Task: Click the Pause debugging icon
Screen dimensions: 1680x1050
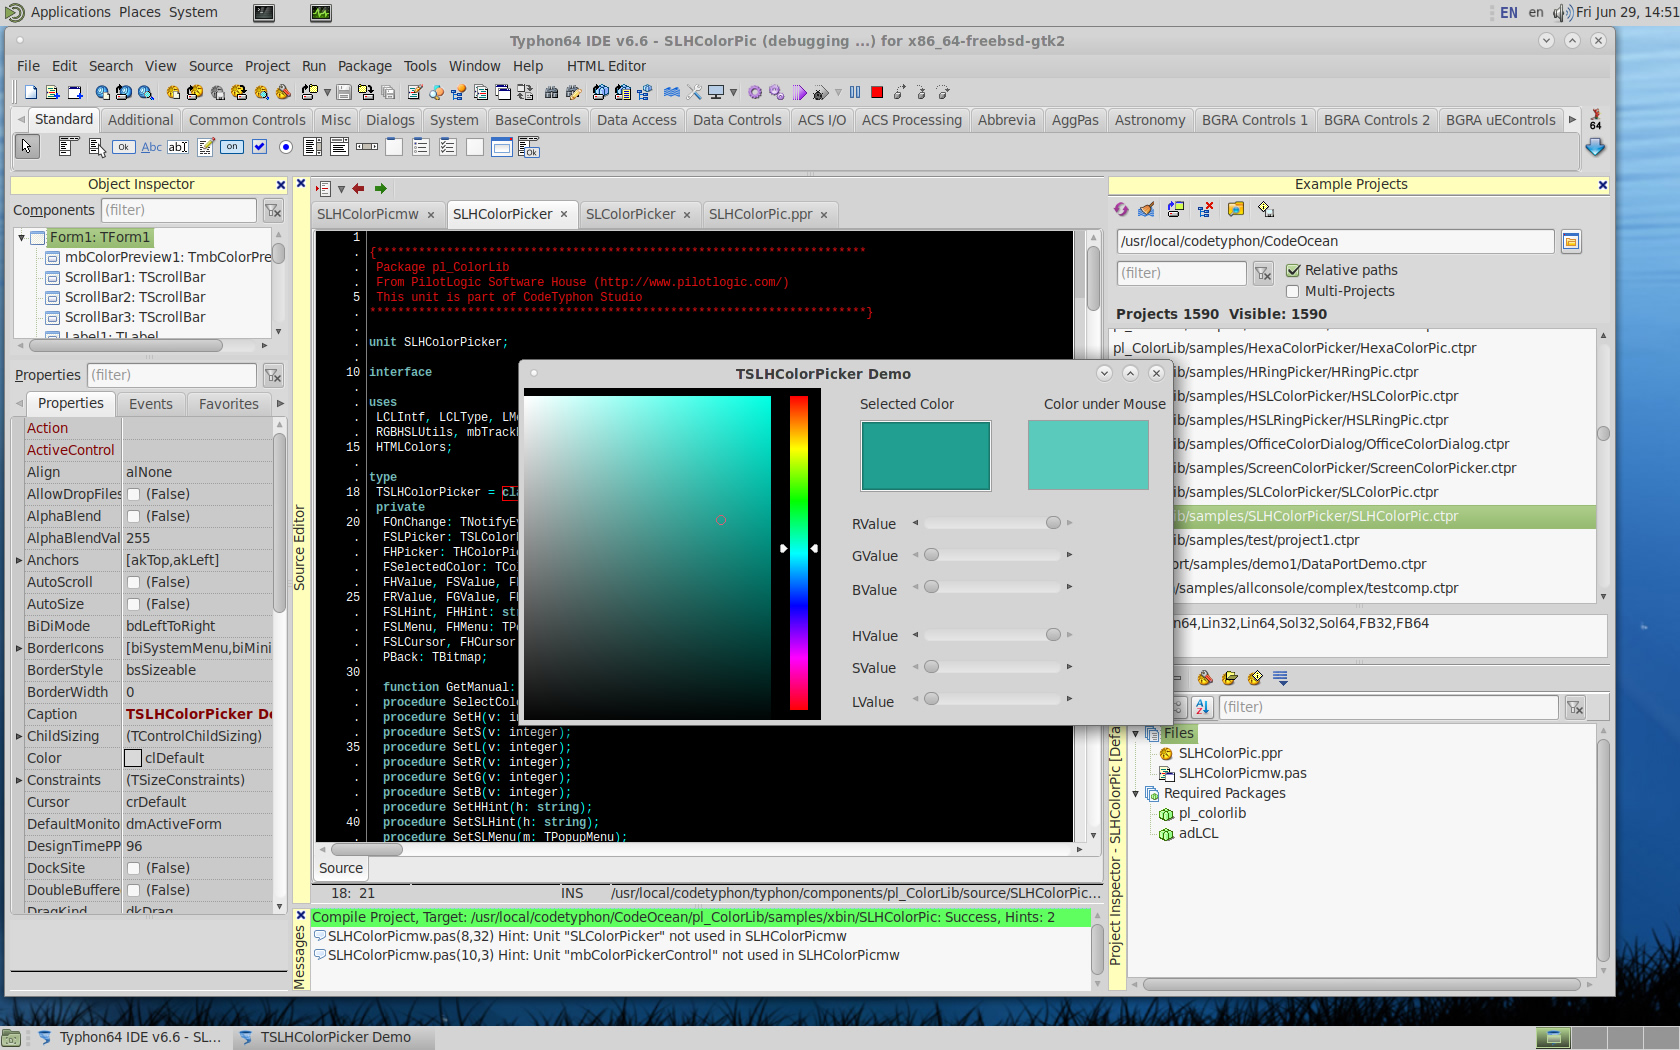Action: [x=855, y=92]
